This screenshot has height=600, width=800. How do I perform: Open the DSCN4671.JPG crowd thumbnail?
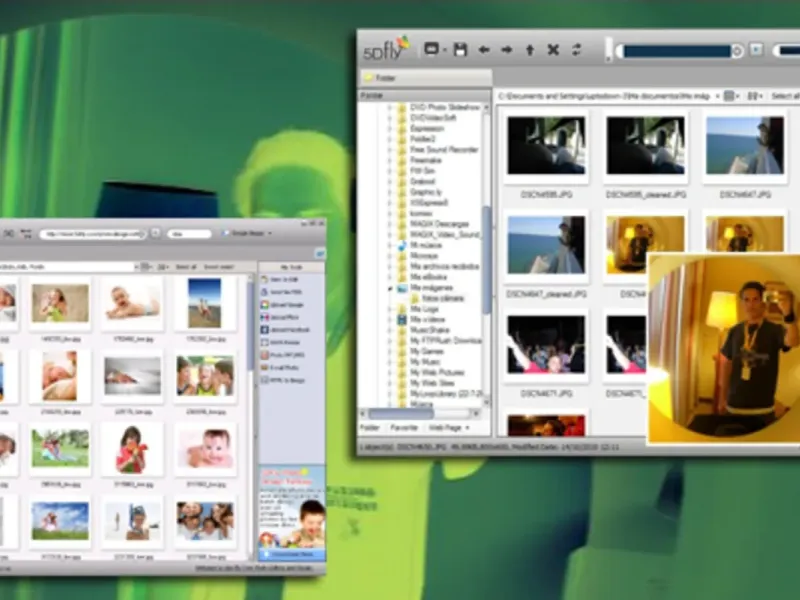click(x=546, y=344)
